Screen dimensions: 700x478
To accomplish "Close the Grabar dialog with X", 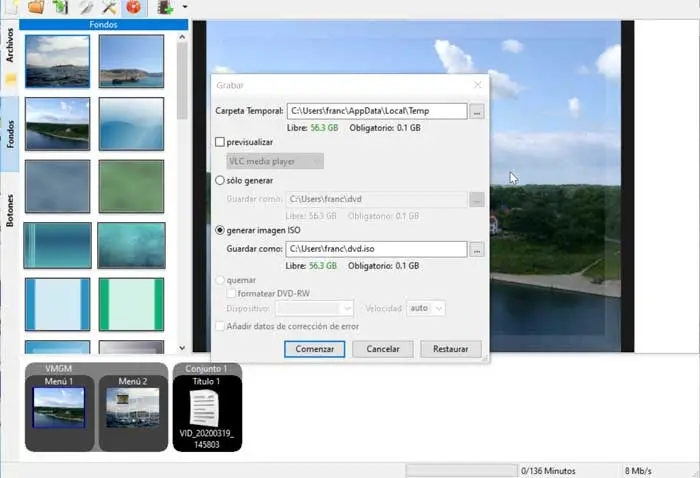I will (477, 85).
